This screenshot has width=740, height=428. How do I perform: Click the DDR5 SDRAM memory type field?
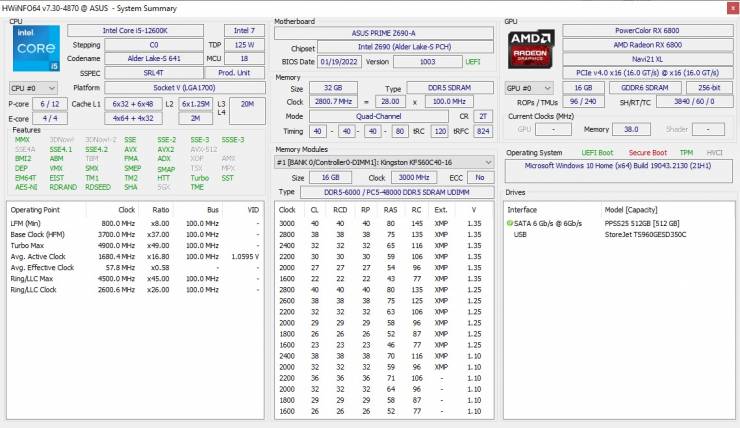[x=450, y=88]
